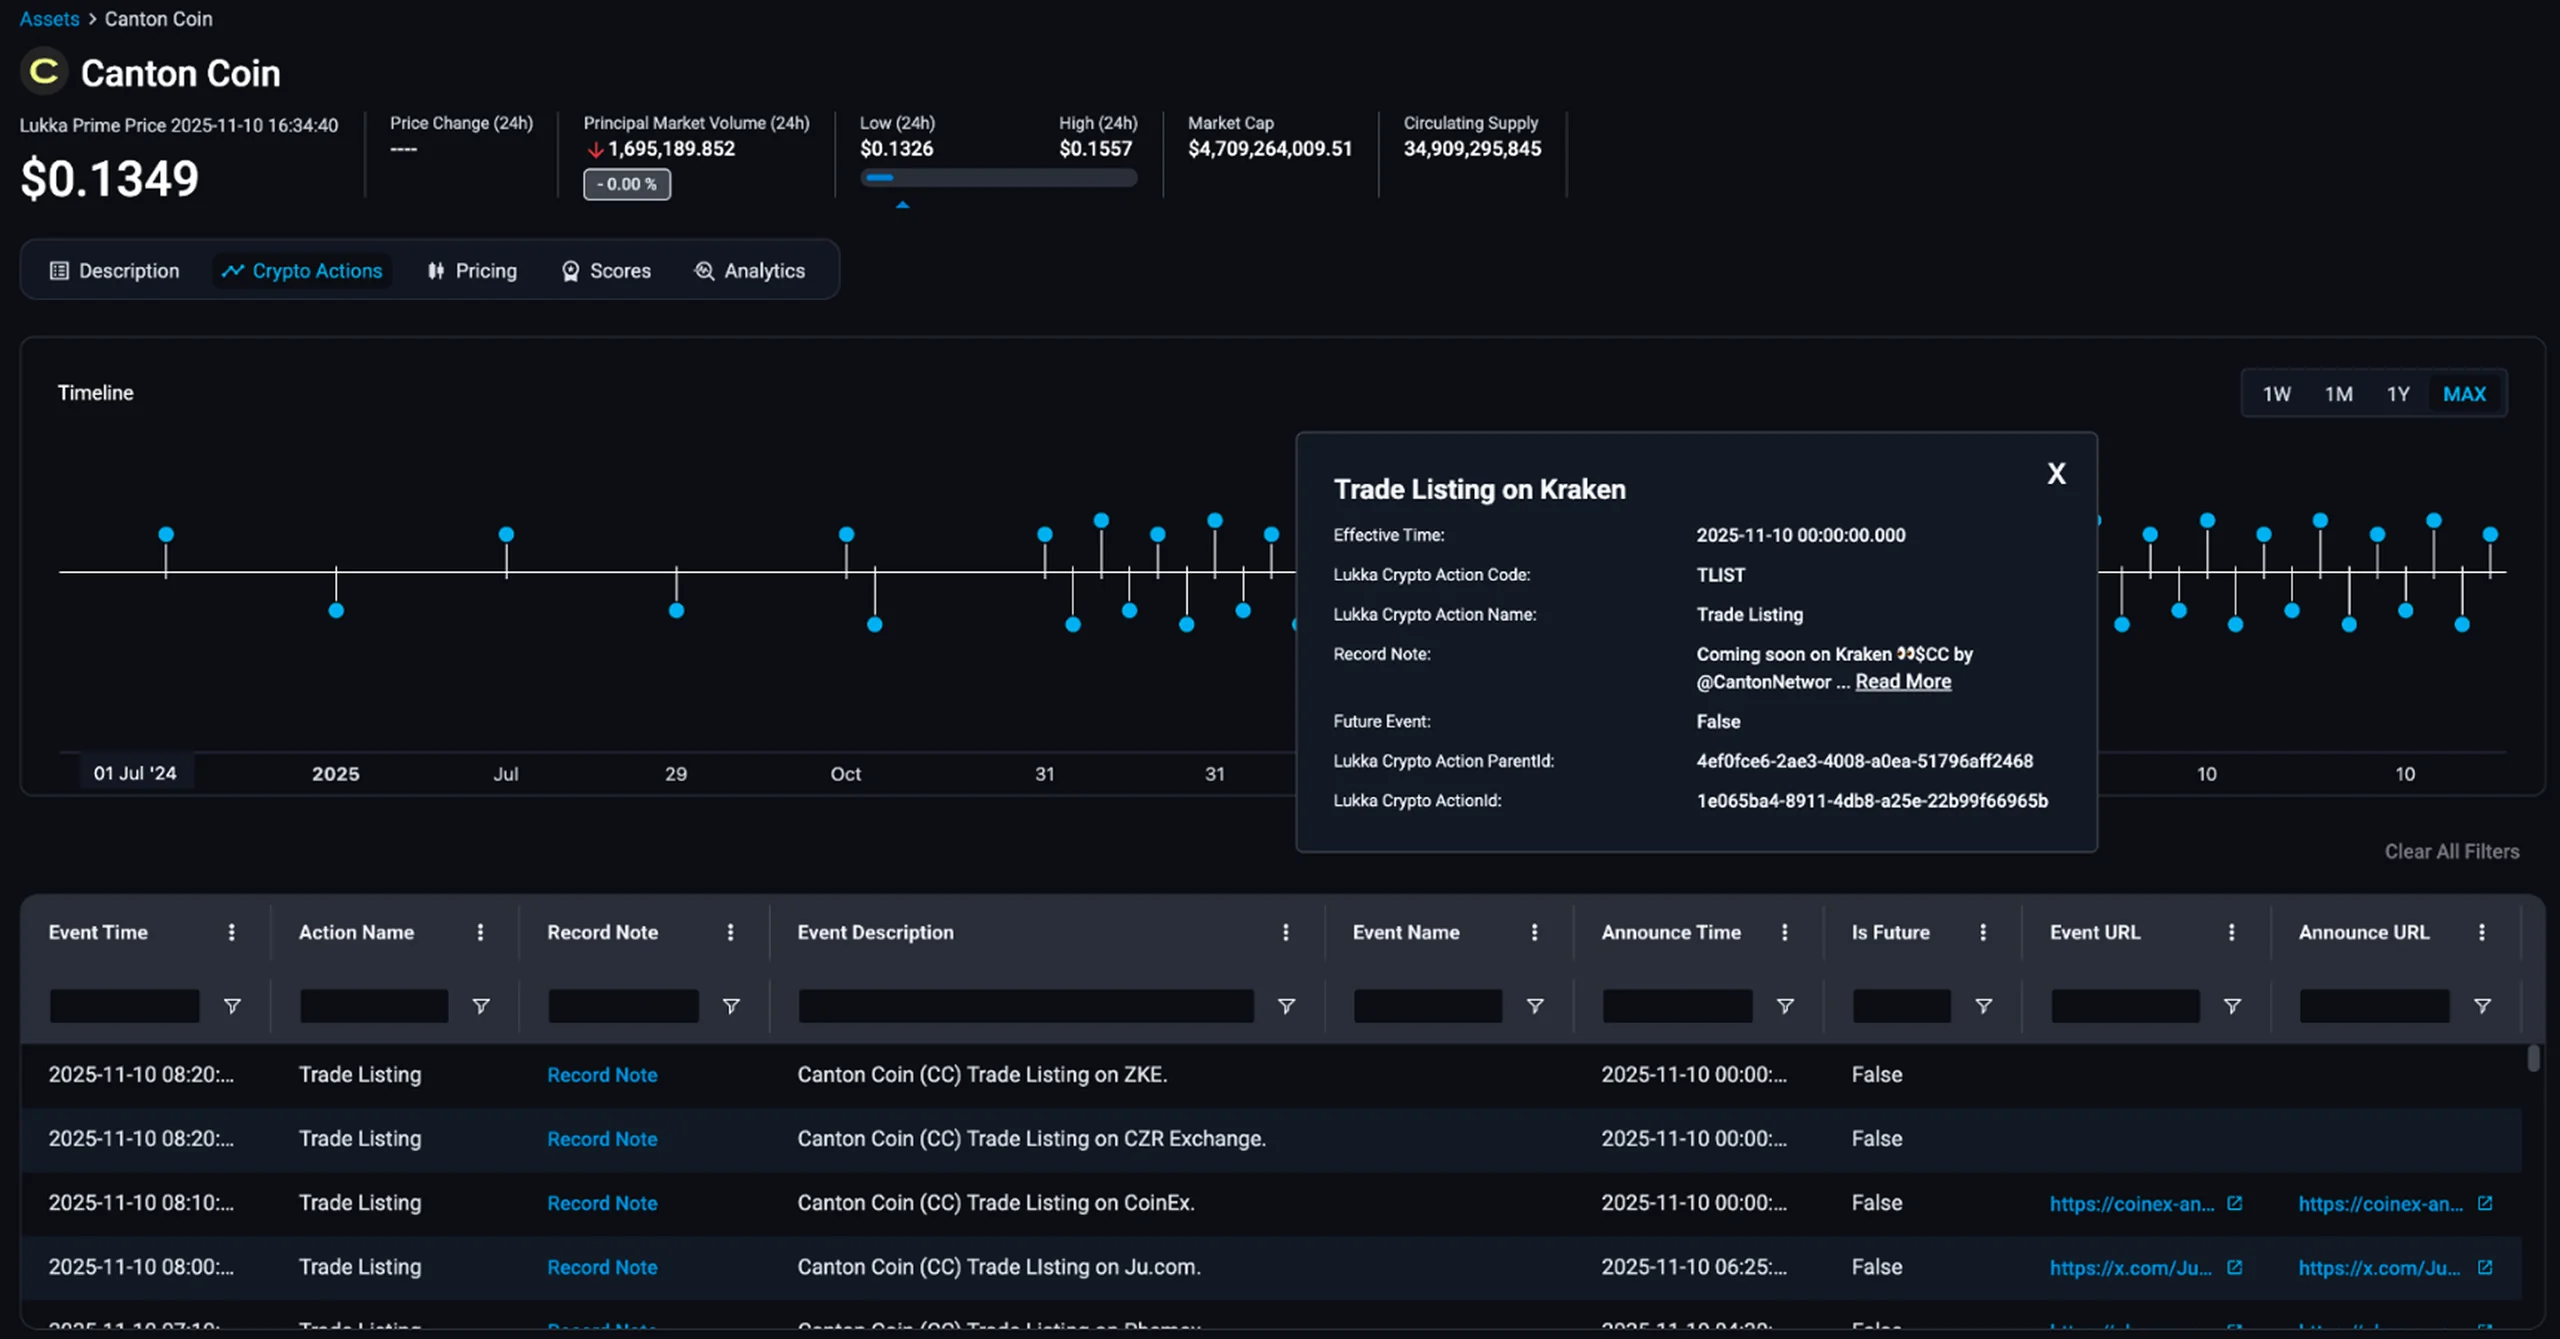This screenshot has height=1339, width=2560.
Task: Open the Event Time column menu
Action: [232, 932]
